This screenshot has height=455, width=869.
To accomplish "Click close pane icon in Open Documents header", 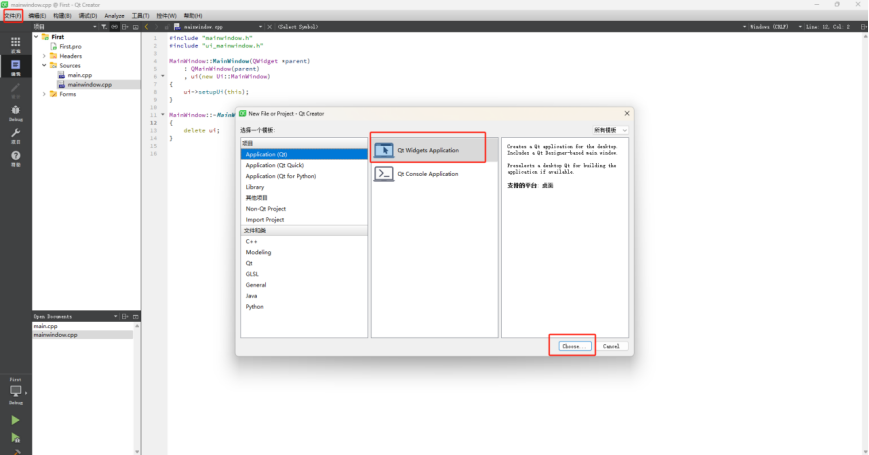I will (135, 316).
